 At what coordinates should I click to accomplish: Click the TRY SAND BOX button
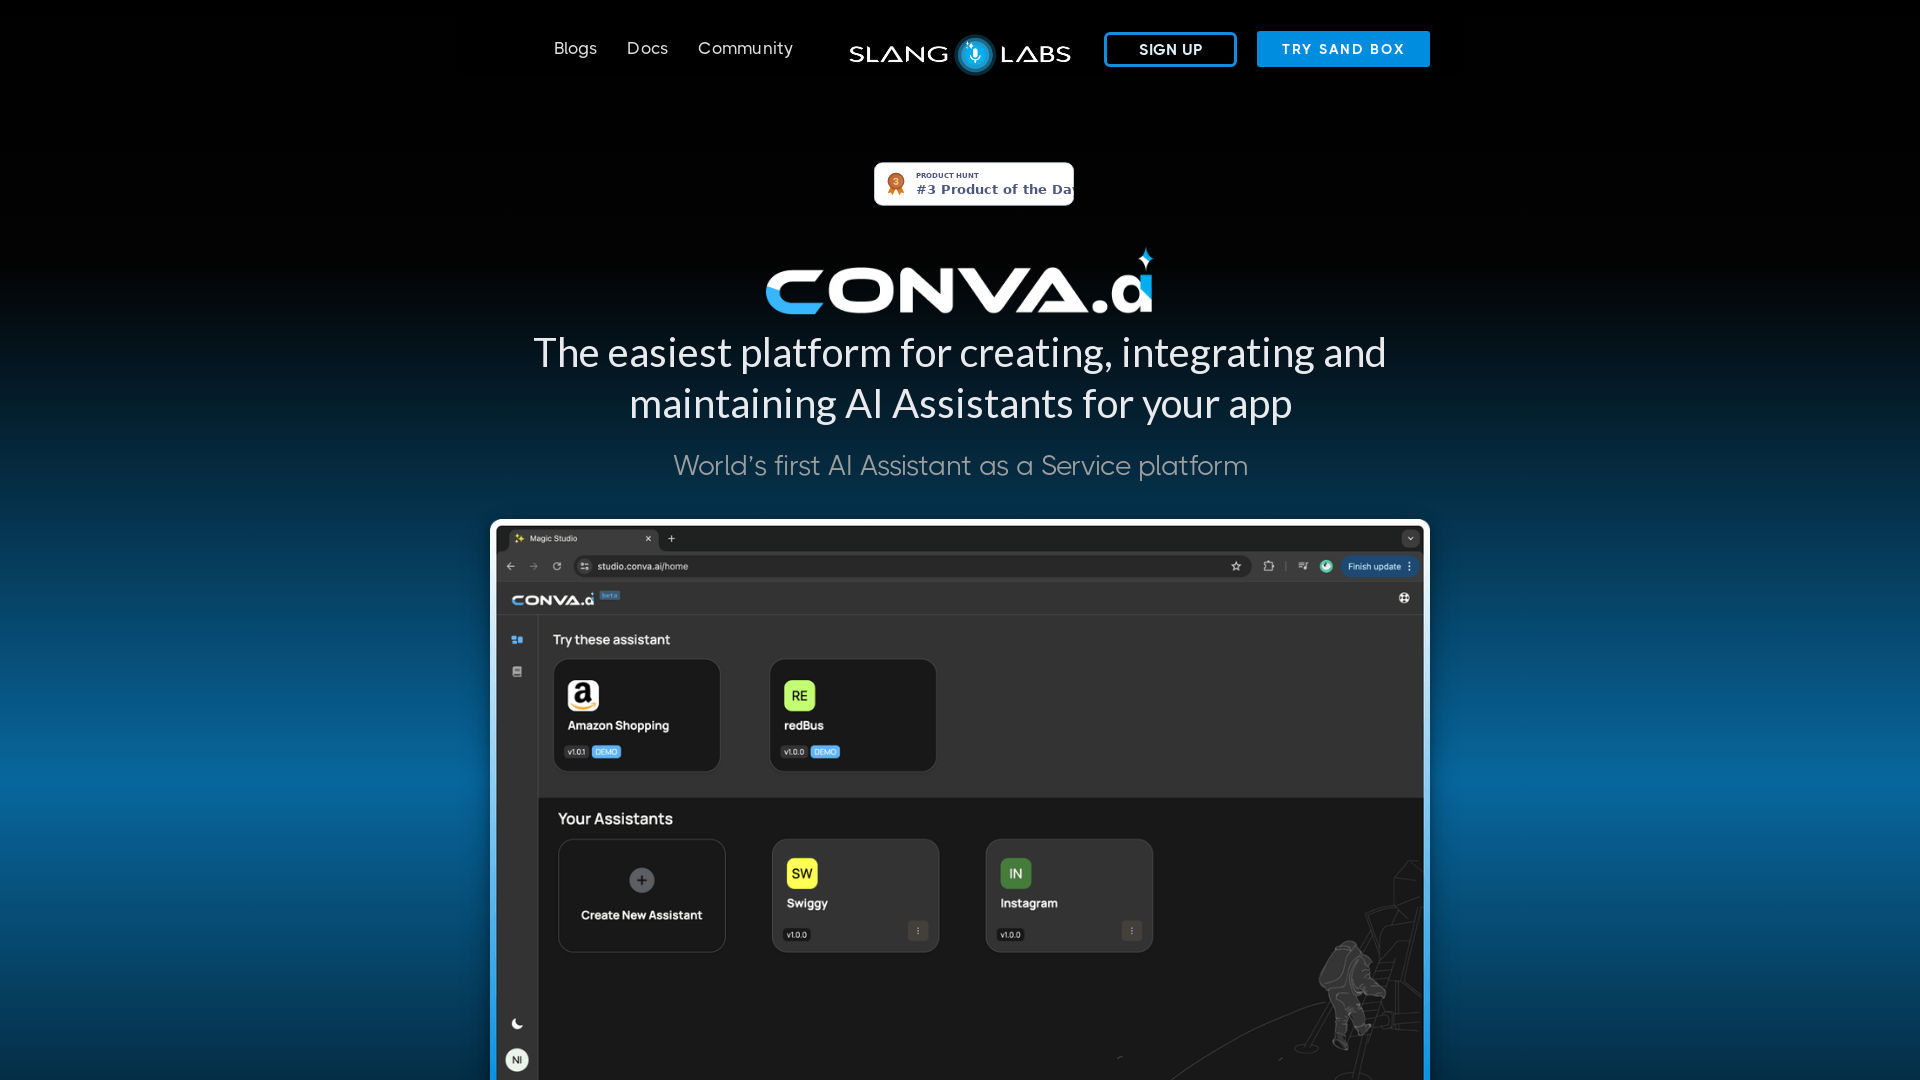1342,49
